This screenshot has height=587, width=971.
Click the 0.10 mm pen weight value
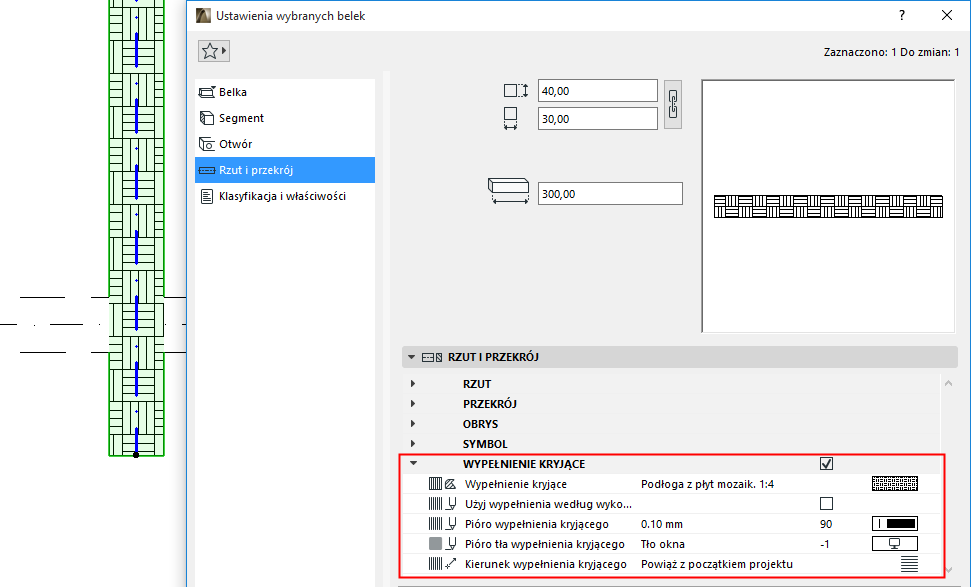point(662,524)
